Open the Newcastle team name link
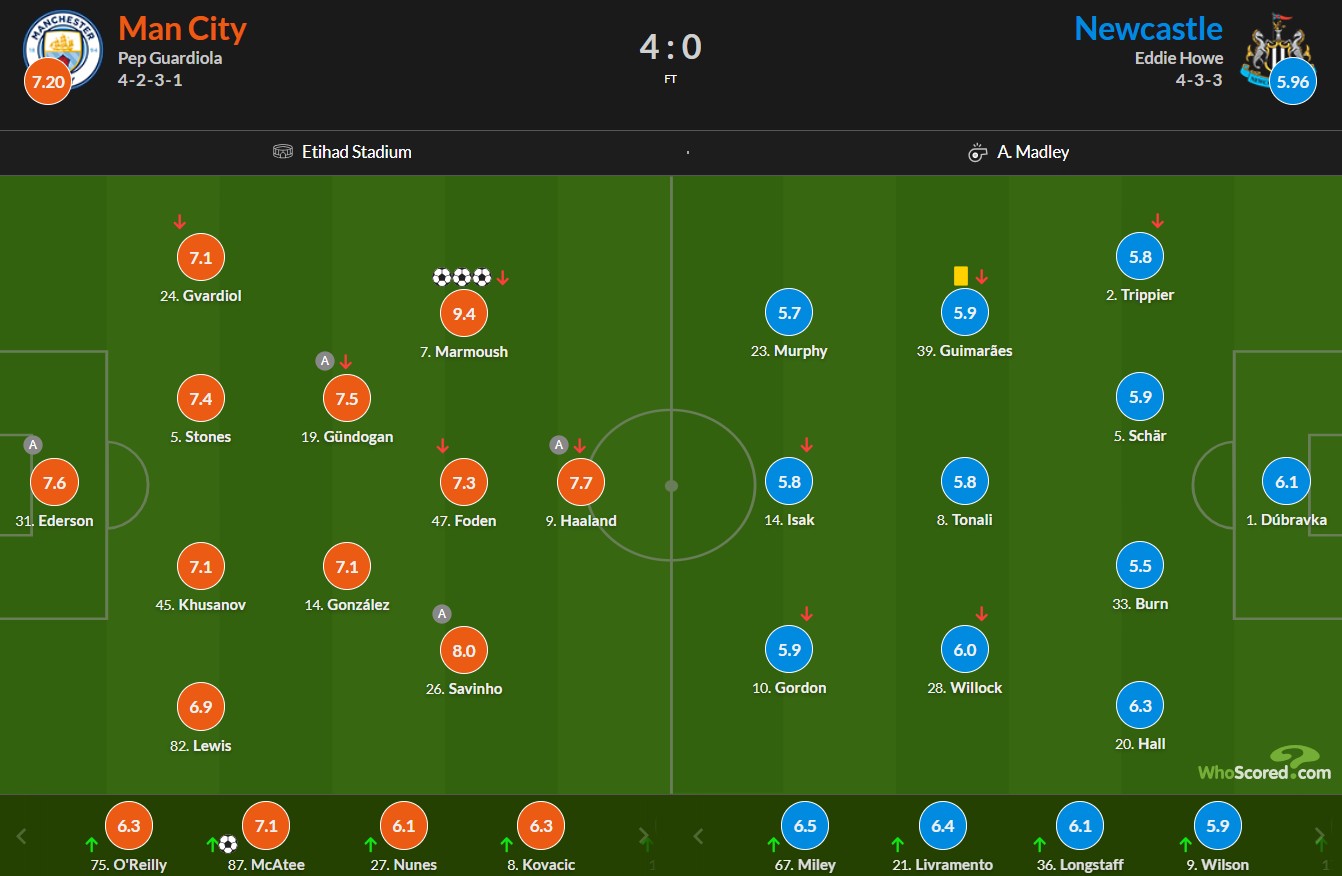Viewport: 1342px width, 876px height. (x=1149, y=28)
